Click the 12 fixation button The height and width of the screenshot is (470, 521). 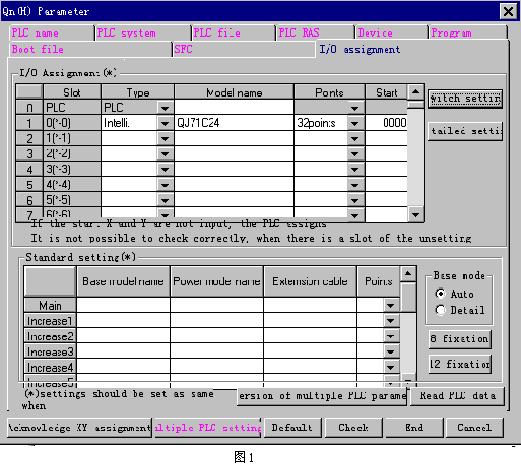tap(460, 364)
